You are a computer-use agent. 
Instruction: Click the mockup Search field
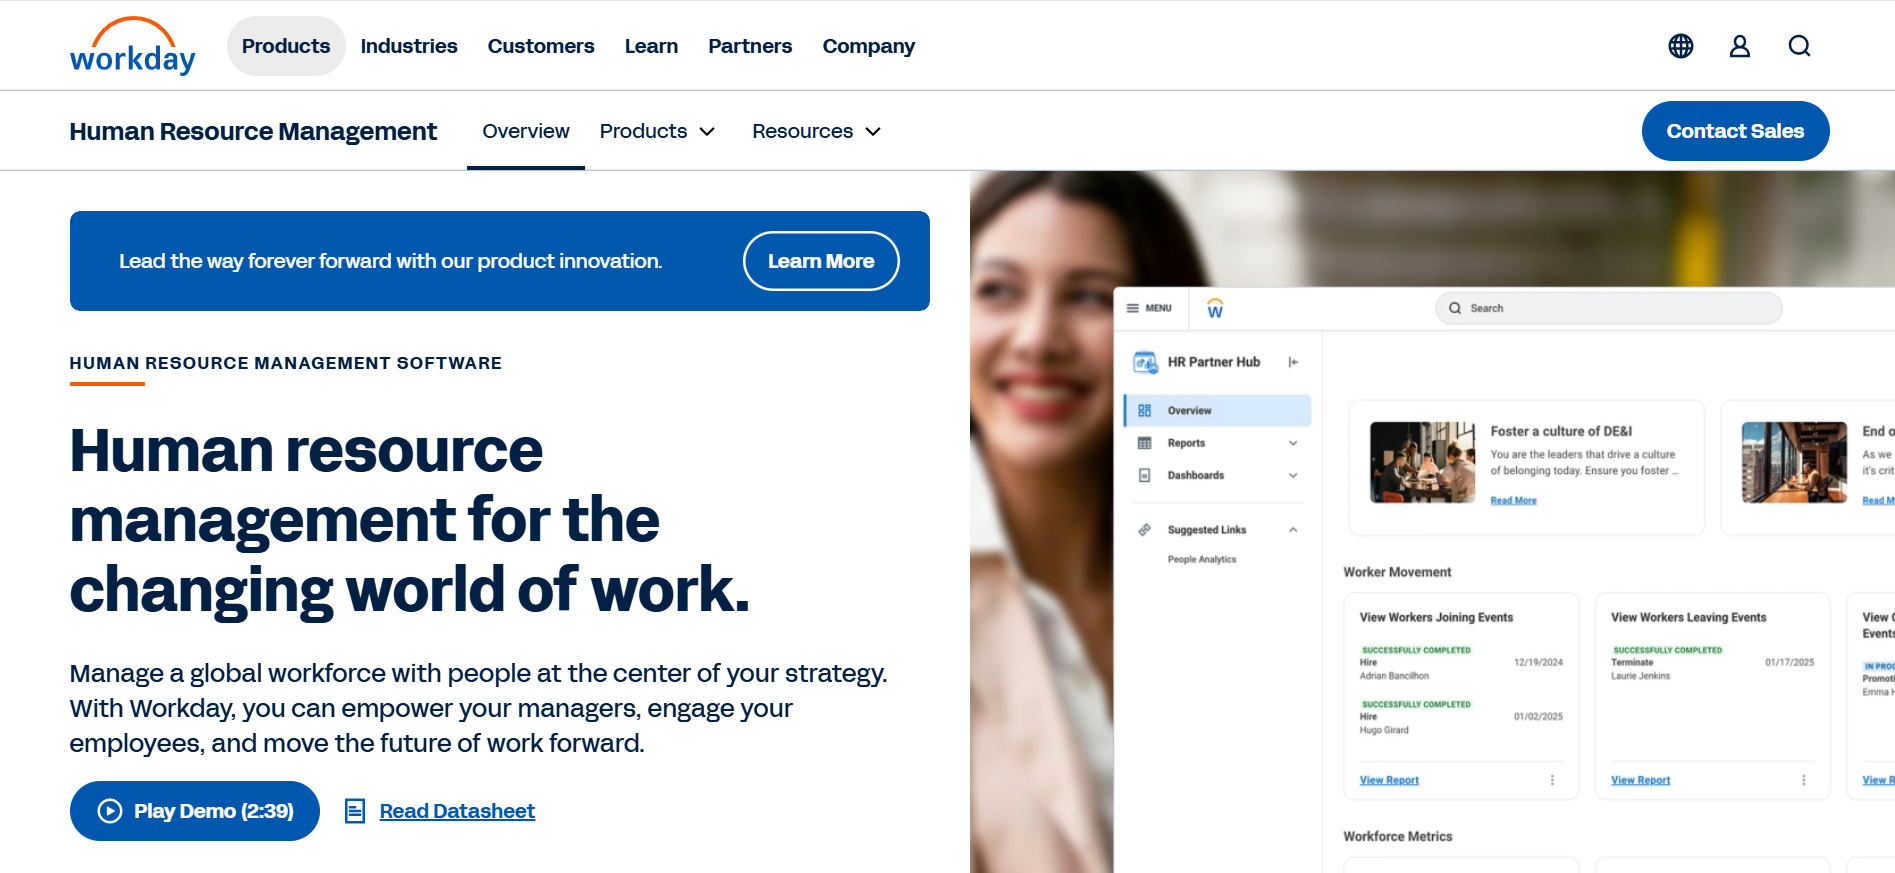coord(1609,308)
